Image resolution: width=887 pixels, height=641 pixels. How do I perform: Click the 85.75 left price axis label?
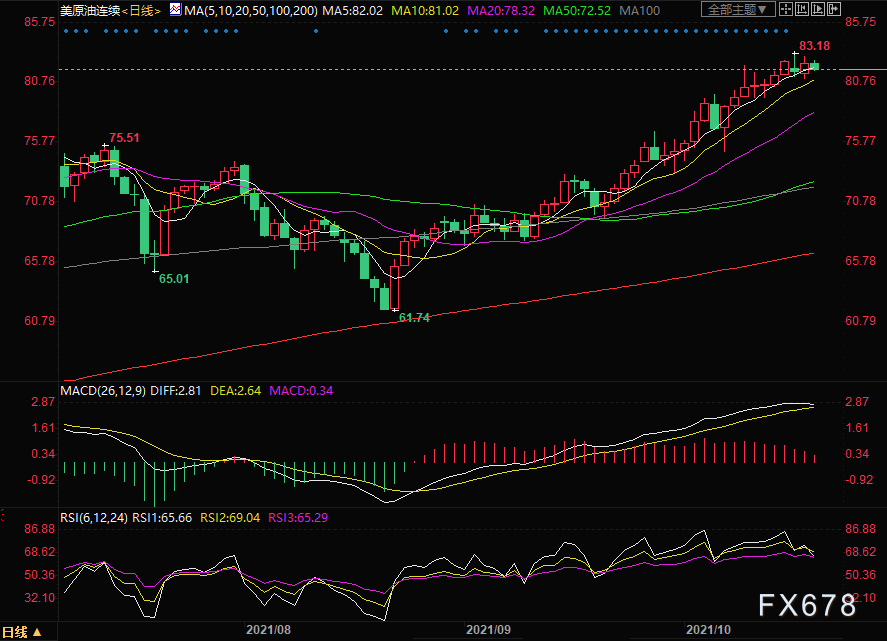[x=40, y=22]
